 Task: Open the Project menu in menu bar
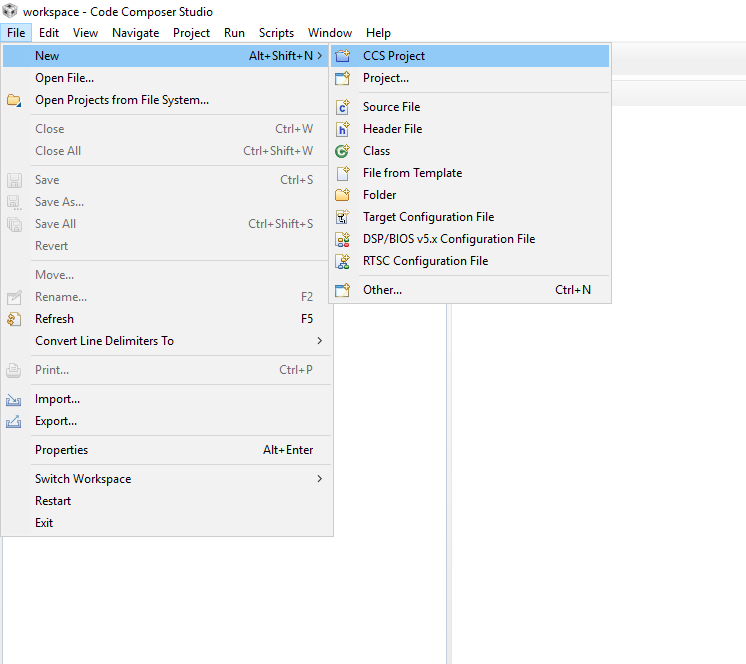(x=191, y=33)
